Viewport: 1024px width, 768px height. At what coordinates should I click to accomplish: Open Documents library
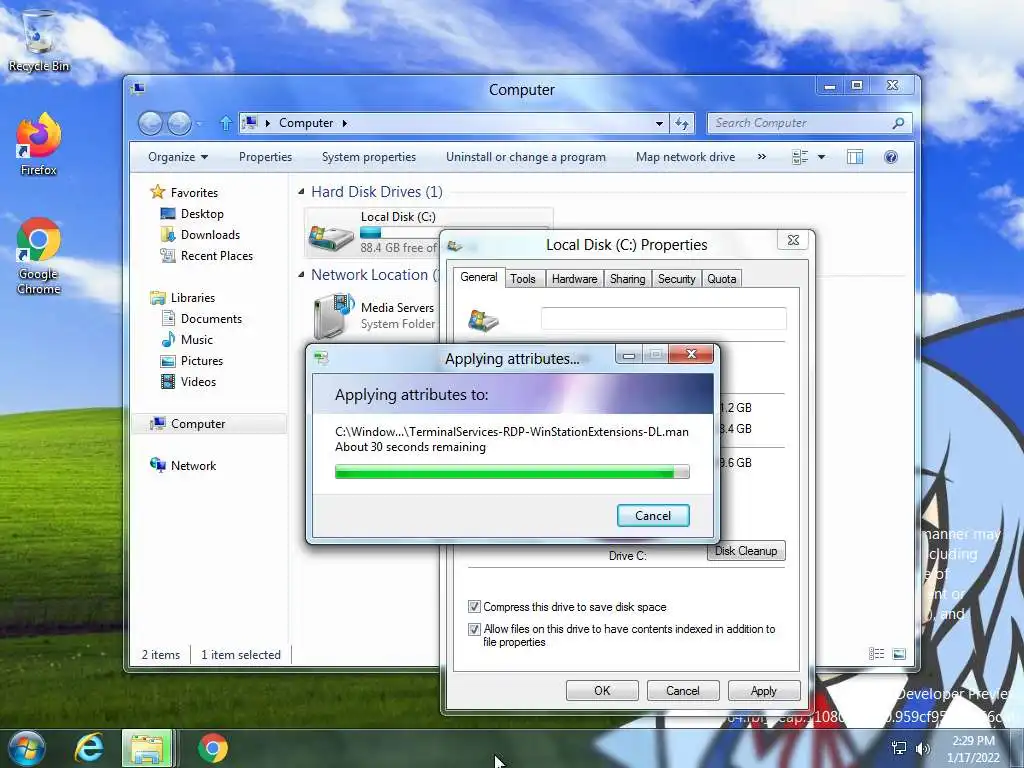tap(201, 319)
